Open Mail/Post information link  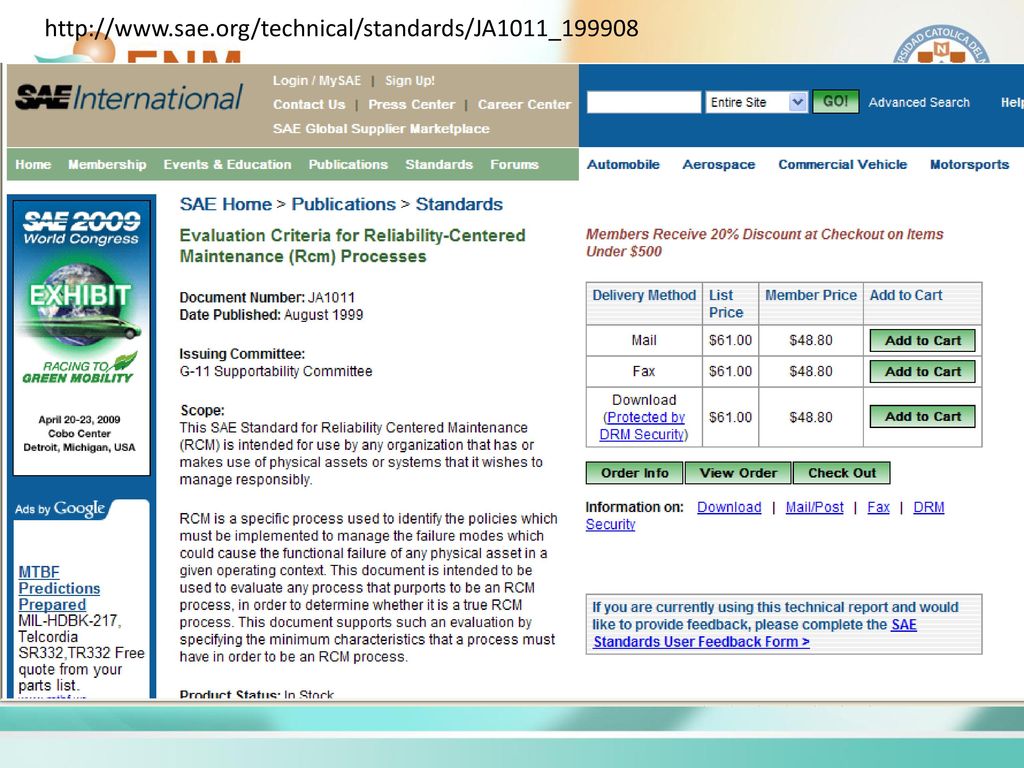pos(814,507)
